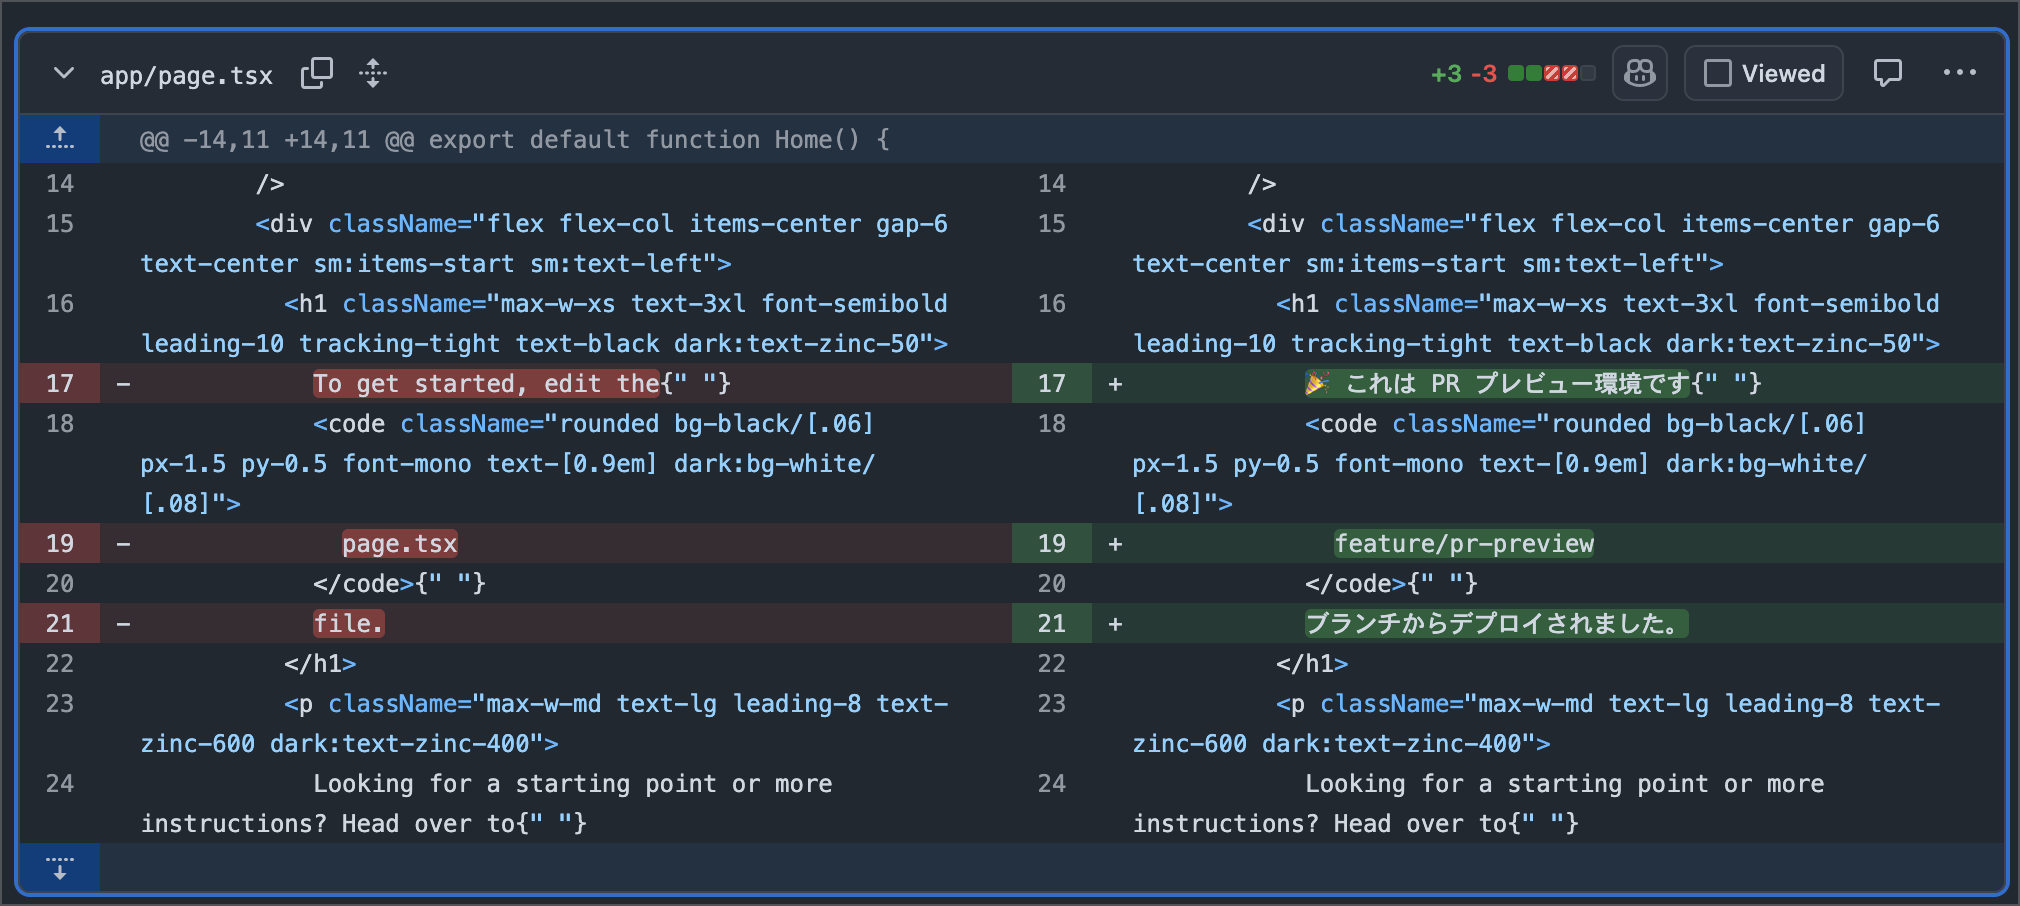Click the removed text 'To get started, edit the'
Viewport: 2020px width, 906px height.
[x=486, y=383]
